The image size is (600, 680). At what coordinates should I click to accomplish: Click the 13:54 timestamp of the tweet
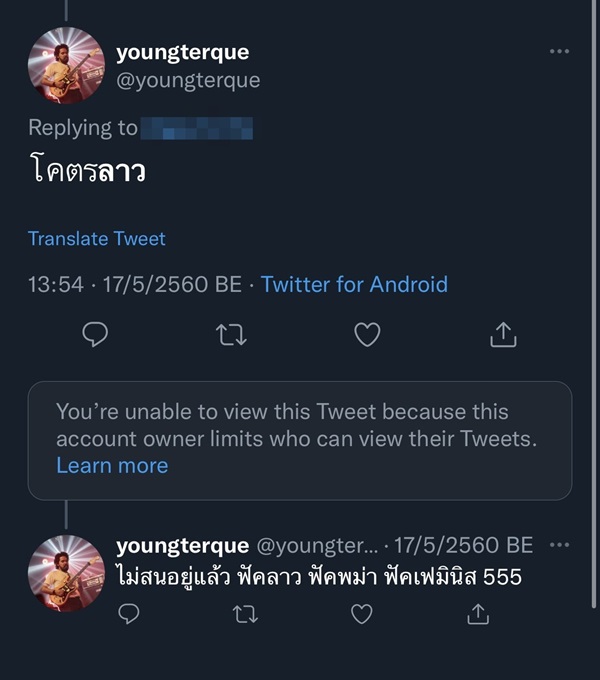tap(56, 284)
